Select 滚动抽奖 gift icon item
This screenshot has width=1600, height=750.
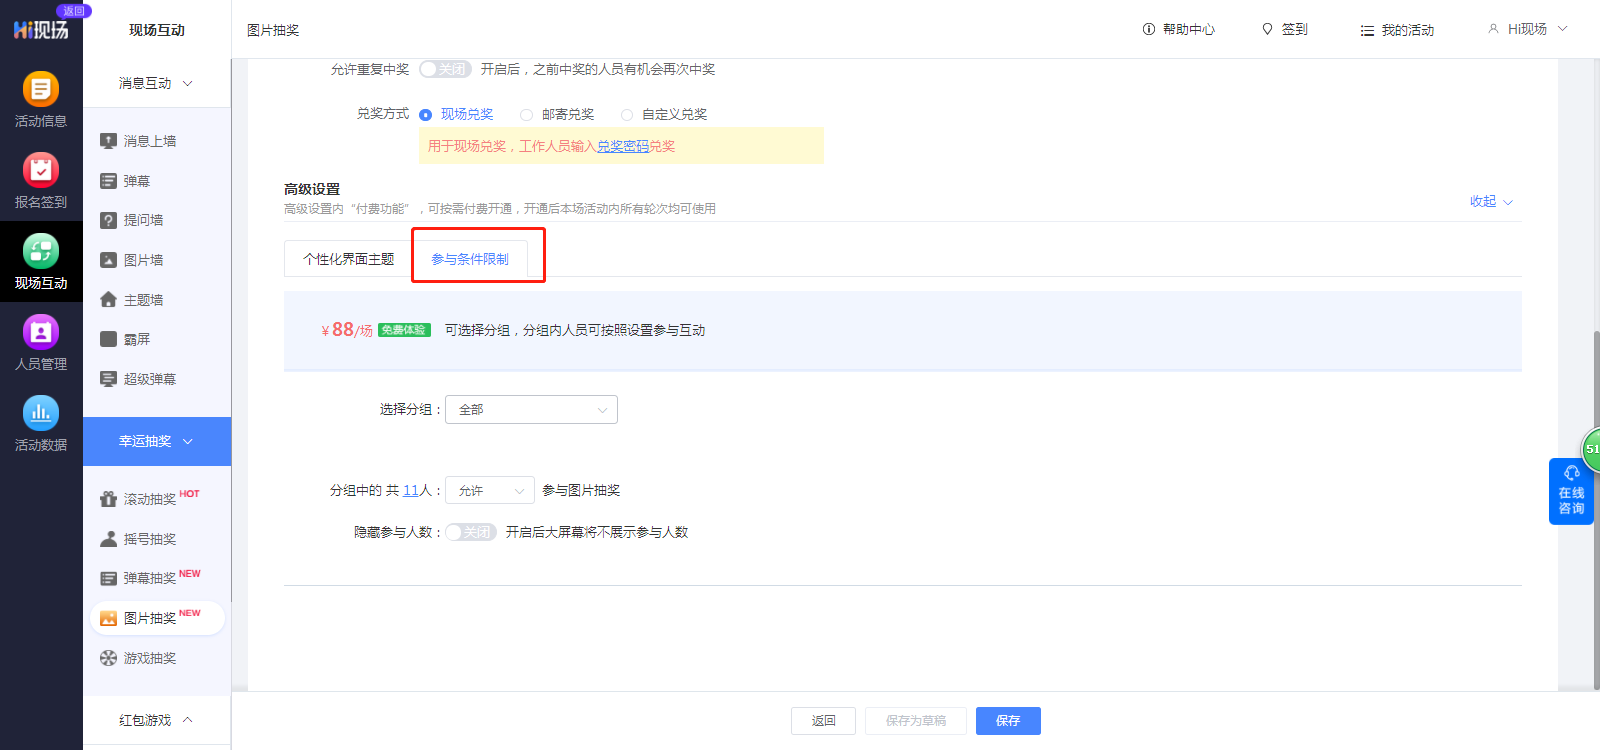(x=109, y=499)
